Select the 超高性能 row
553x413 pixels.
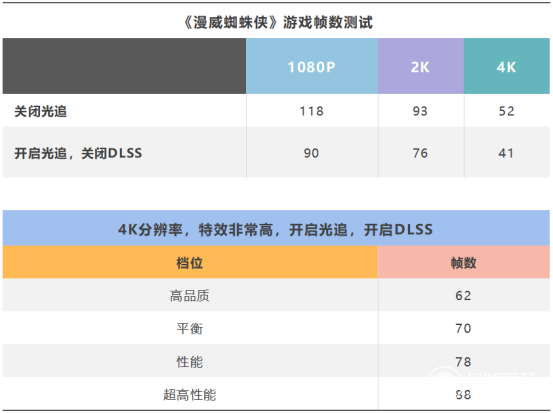click(x=276, y=393)
